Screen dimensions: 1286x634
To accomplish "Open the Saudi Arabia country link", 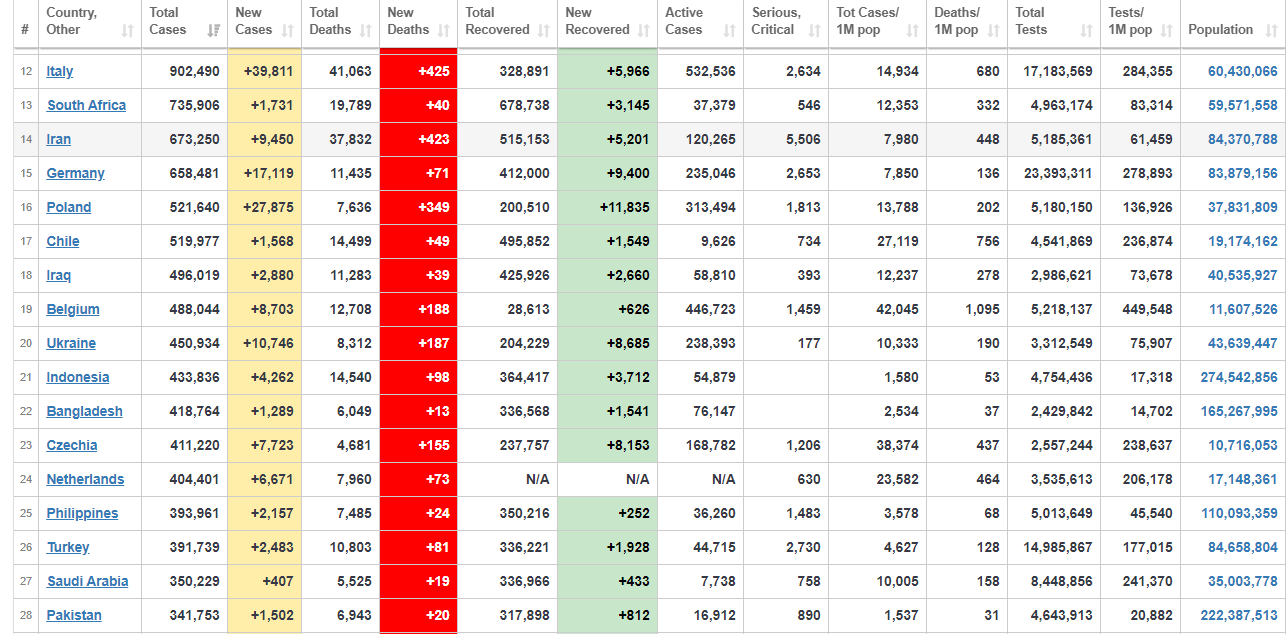I will pos(87,581).
